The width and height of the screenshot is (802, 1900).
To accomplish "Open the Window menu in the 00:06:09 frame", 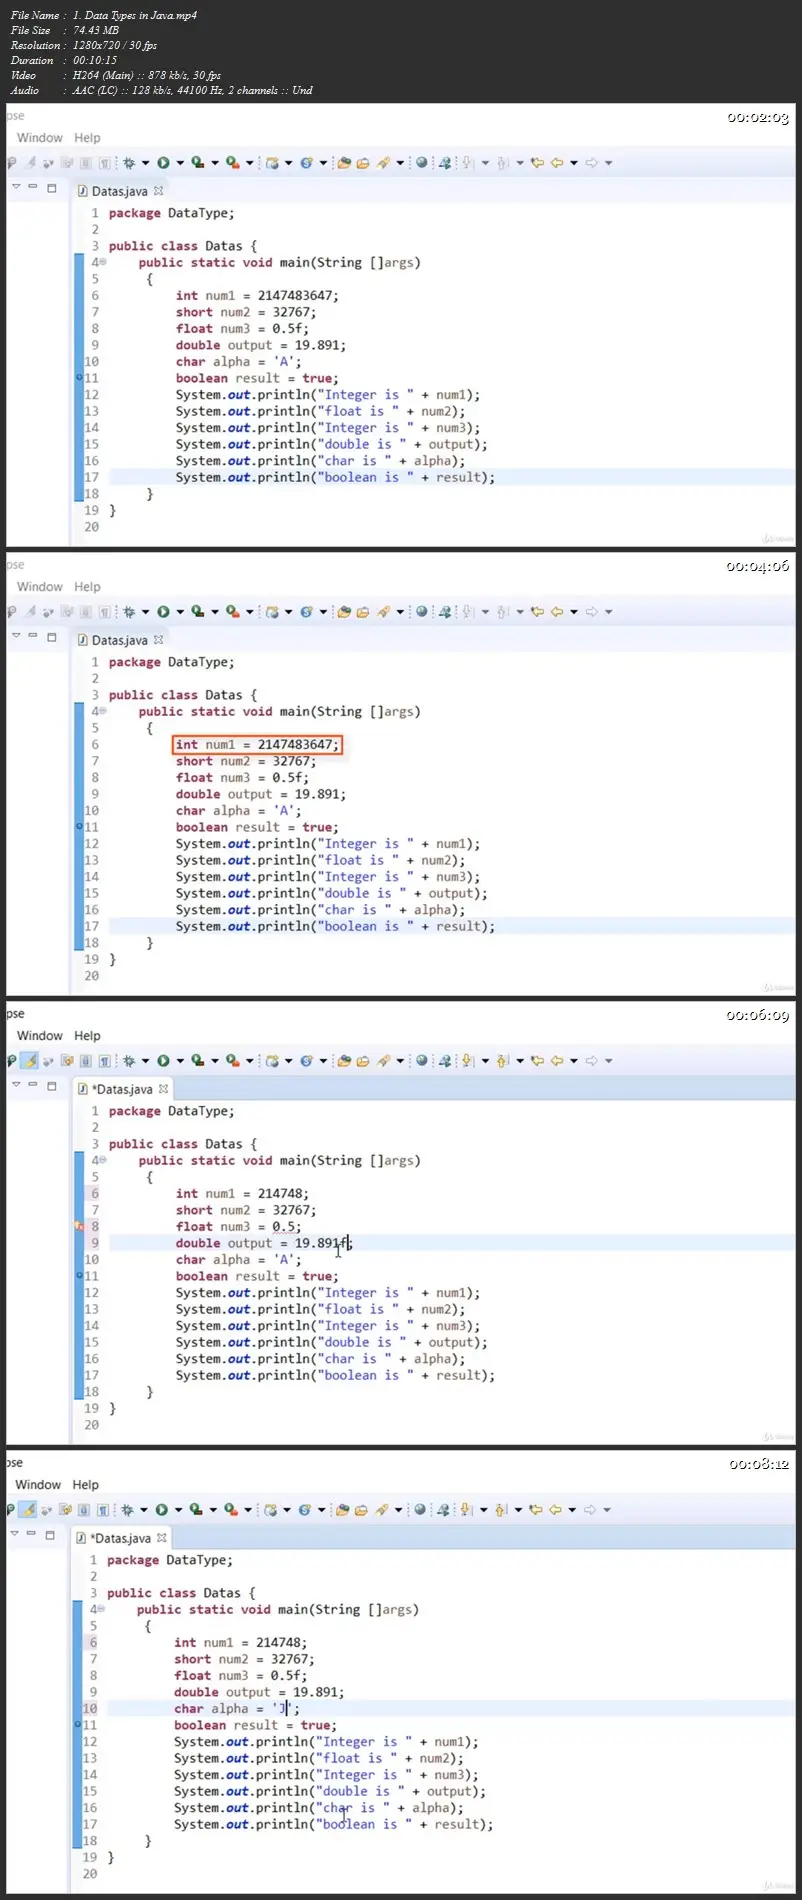I will (x=40, y=1036).
